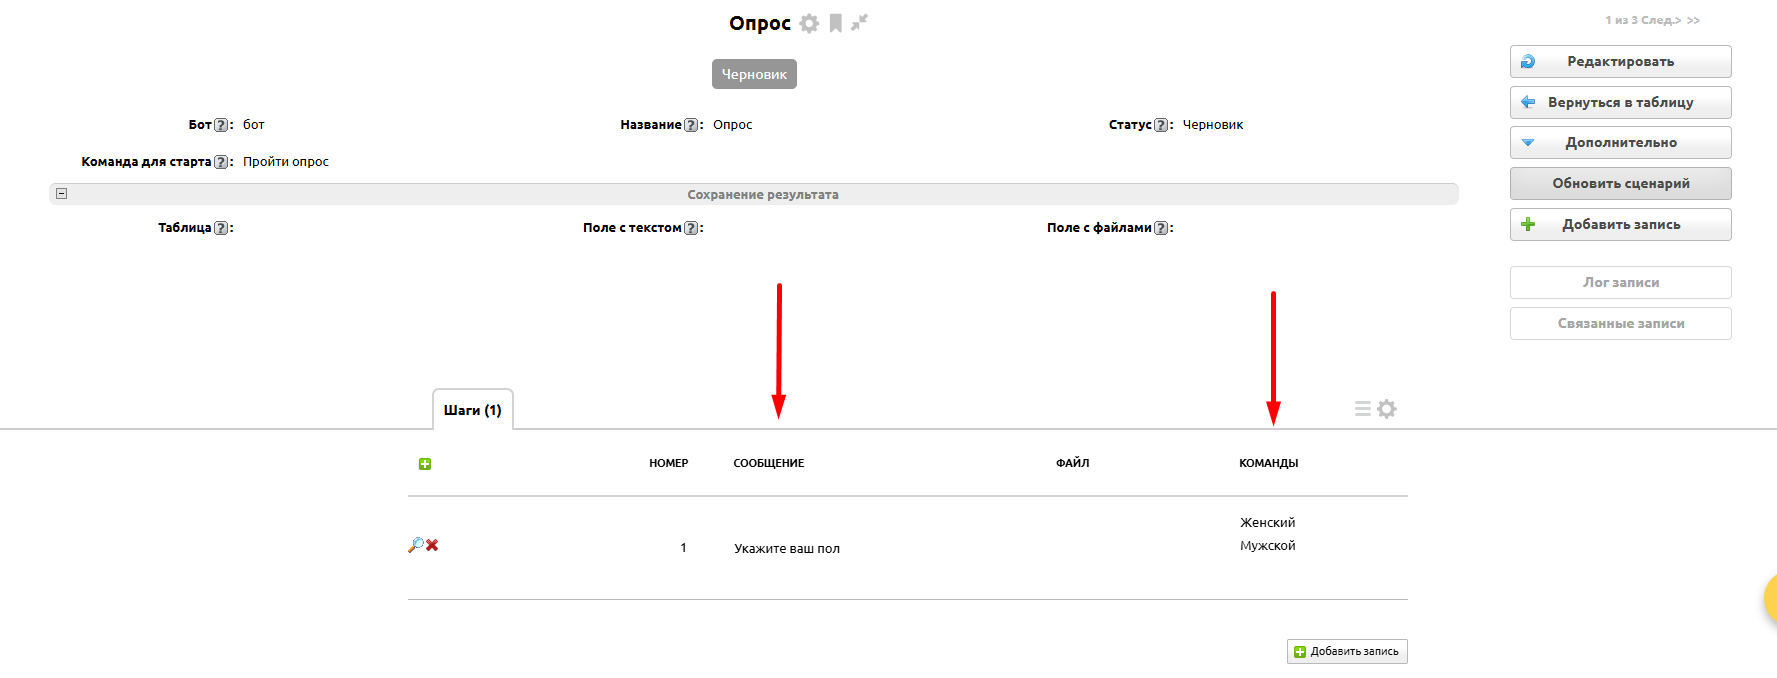The width and height of the screenshot is (1777, 678).
Task: Open help icon beside Поле с текстом
Action: (x=691, y=228)
